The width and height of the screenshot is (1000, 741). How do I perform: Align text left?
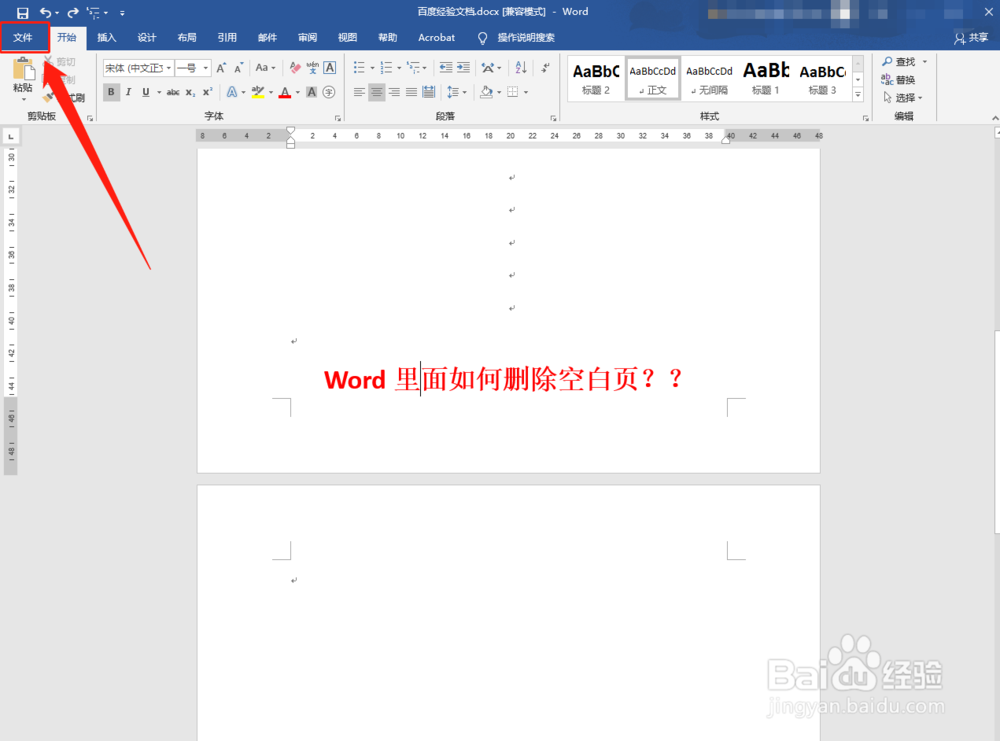pyautogui.click(x=359, y=92)
